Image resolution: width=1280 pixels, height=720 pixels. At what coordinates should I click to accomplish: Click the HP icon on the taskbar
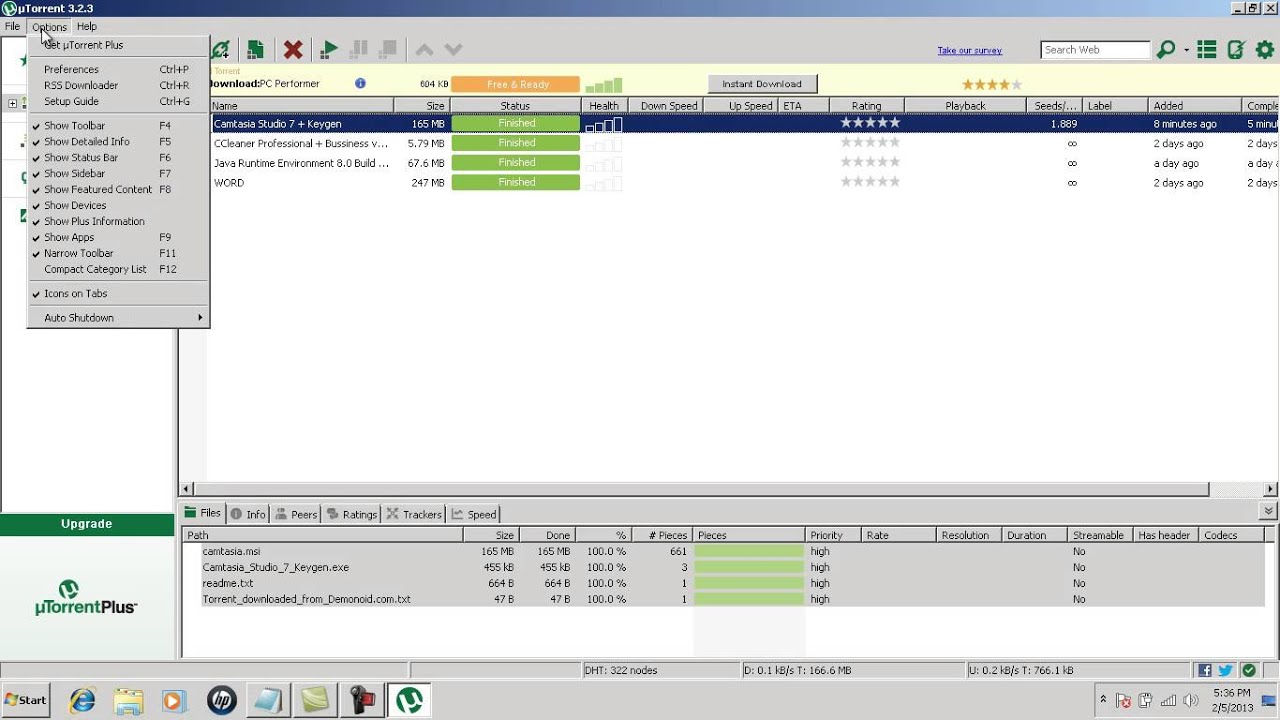point(222,701)
